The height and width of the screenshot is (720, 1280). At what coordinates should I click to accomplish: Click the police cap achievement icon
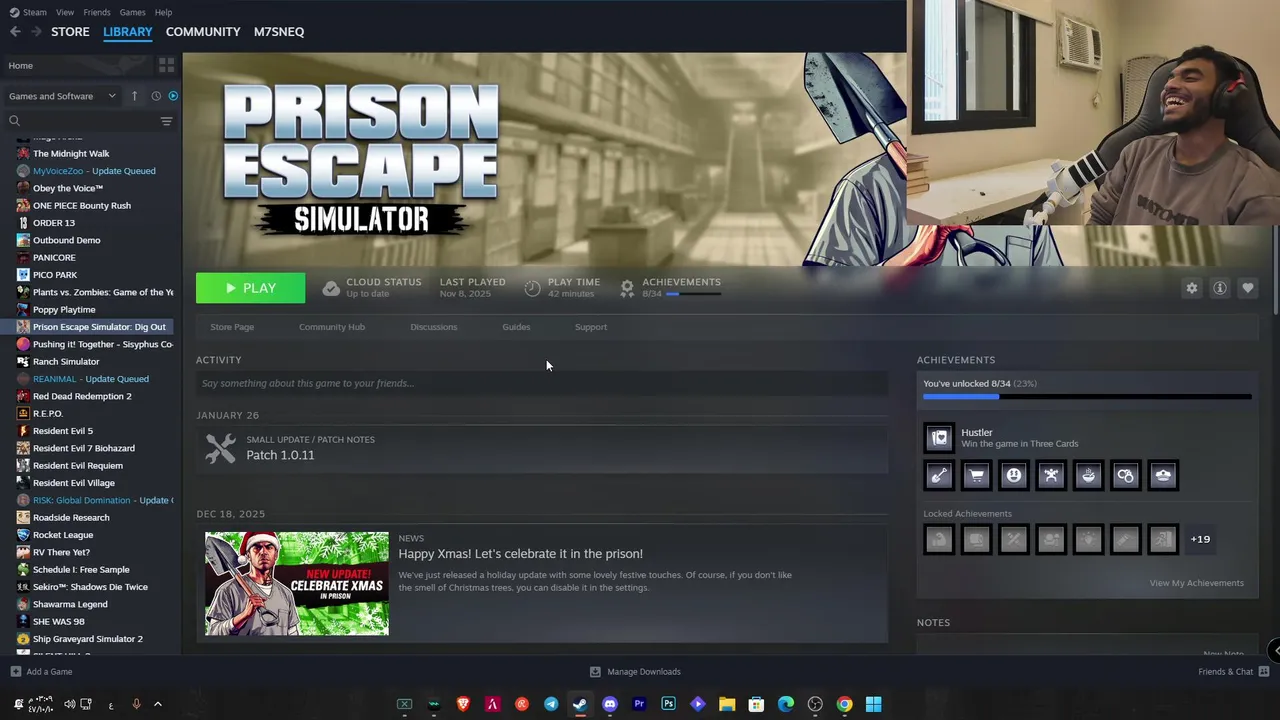point(1163,476)
